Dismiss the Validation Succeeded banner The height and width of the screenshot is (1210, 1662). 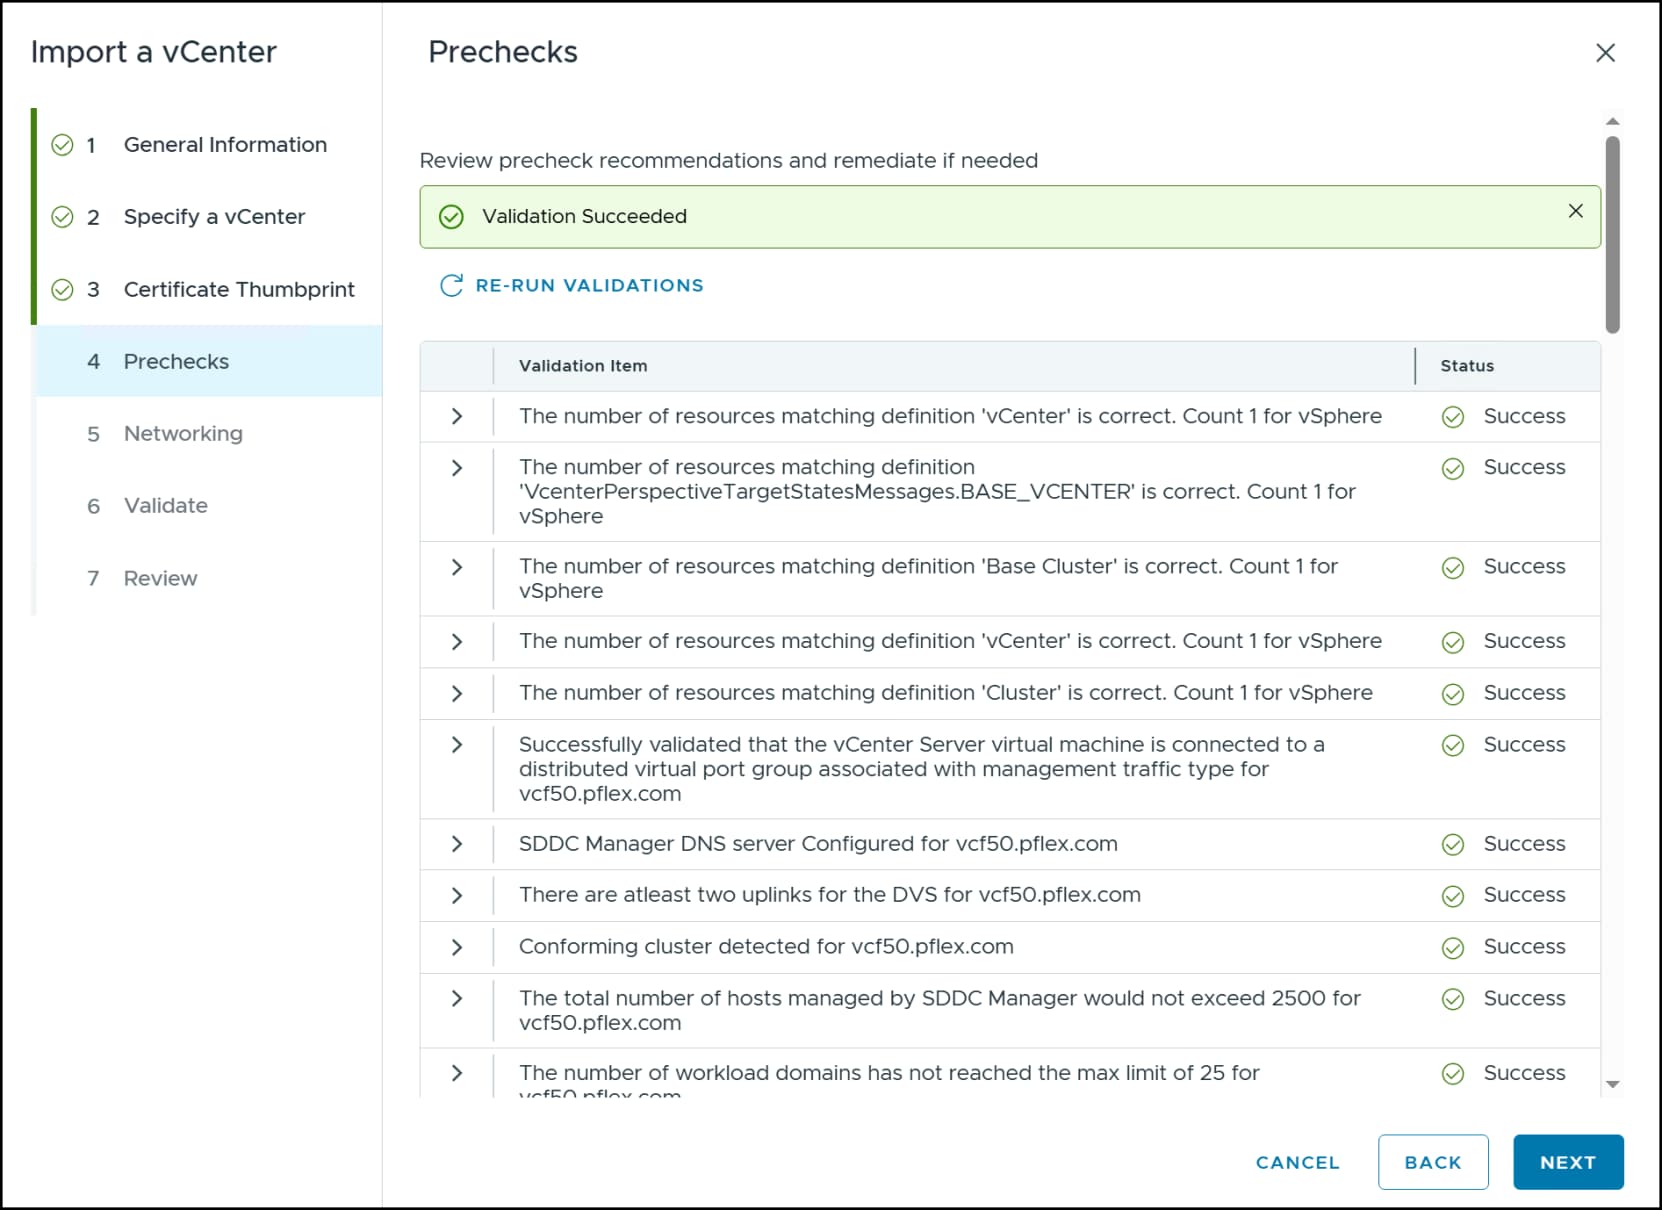[x=1576, y=211]
